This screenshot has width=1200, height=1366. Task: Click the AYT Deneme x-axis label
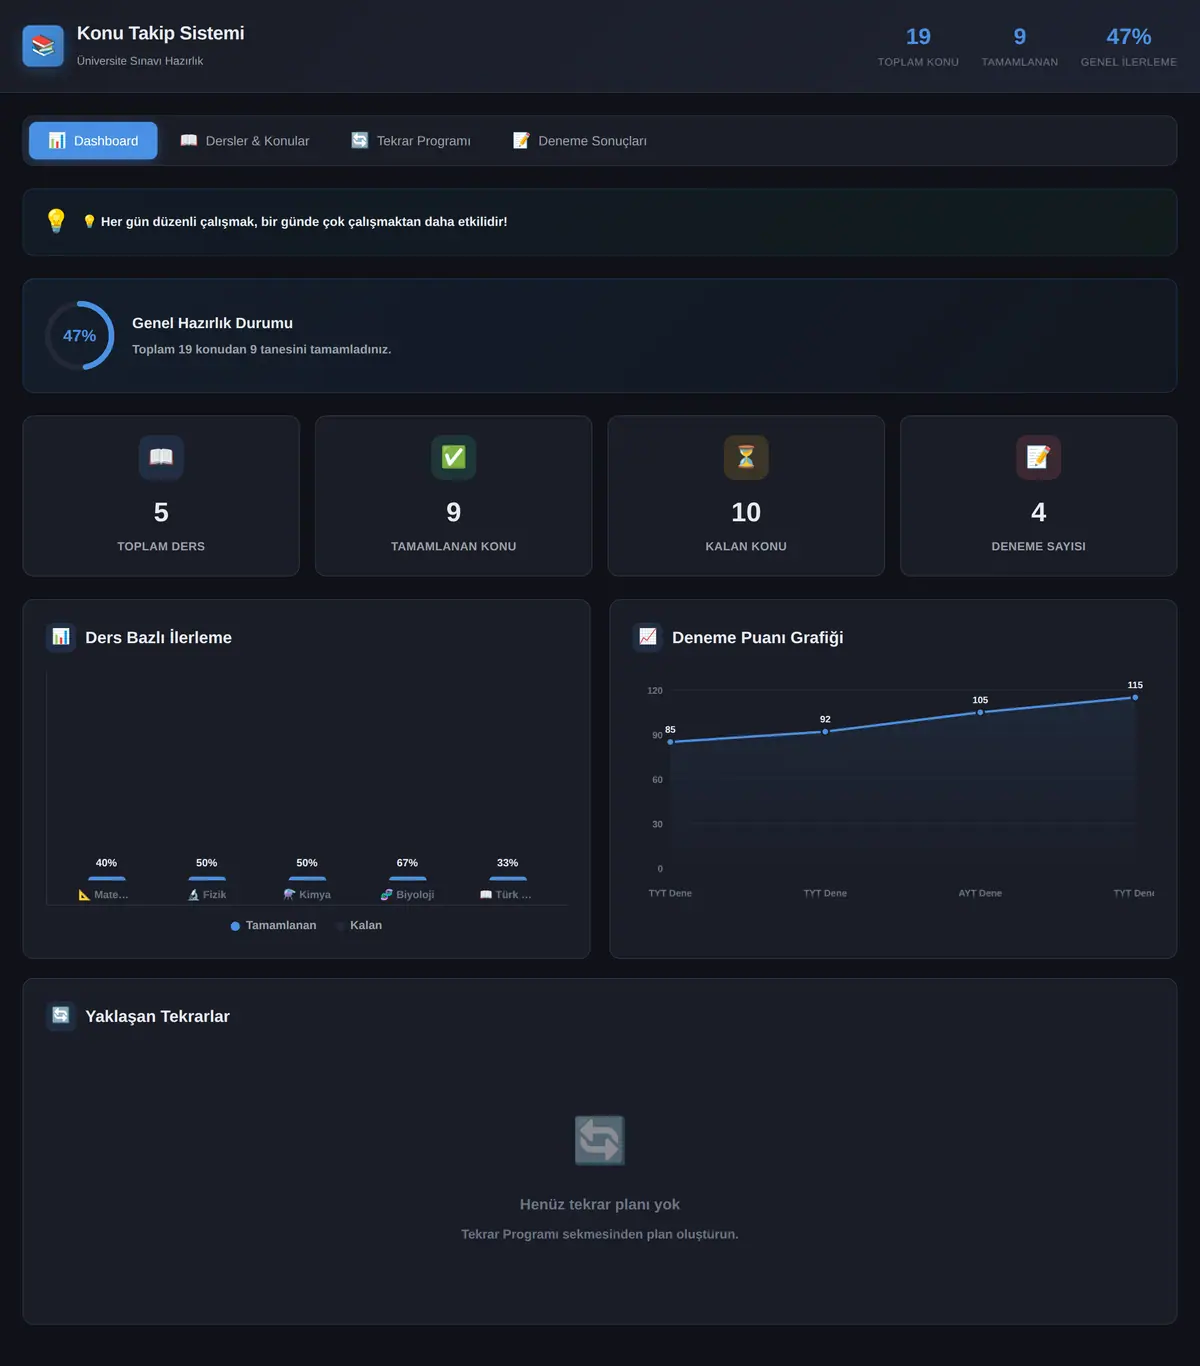click(x=980, y=893)
